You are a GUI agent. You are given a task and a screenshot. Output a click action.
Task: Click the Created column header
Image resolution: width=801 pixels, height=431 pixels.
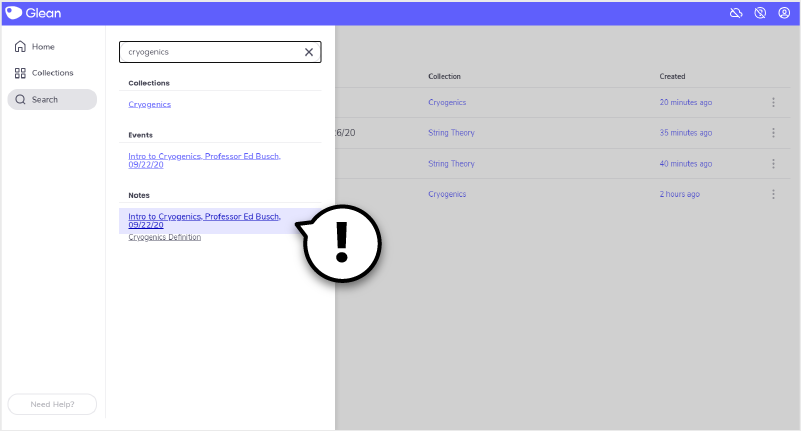pos(672,77)
